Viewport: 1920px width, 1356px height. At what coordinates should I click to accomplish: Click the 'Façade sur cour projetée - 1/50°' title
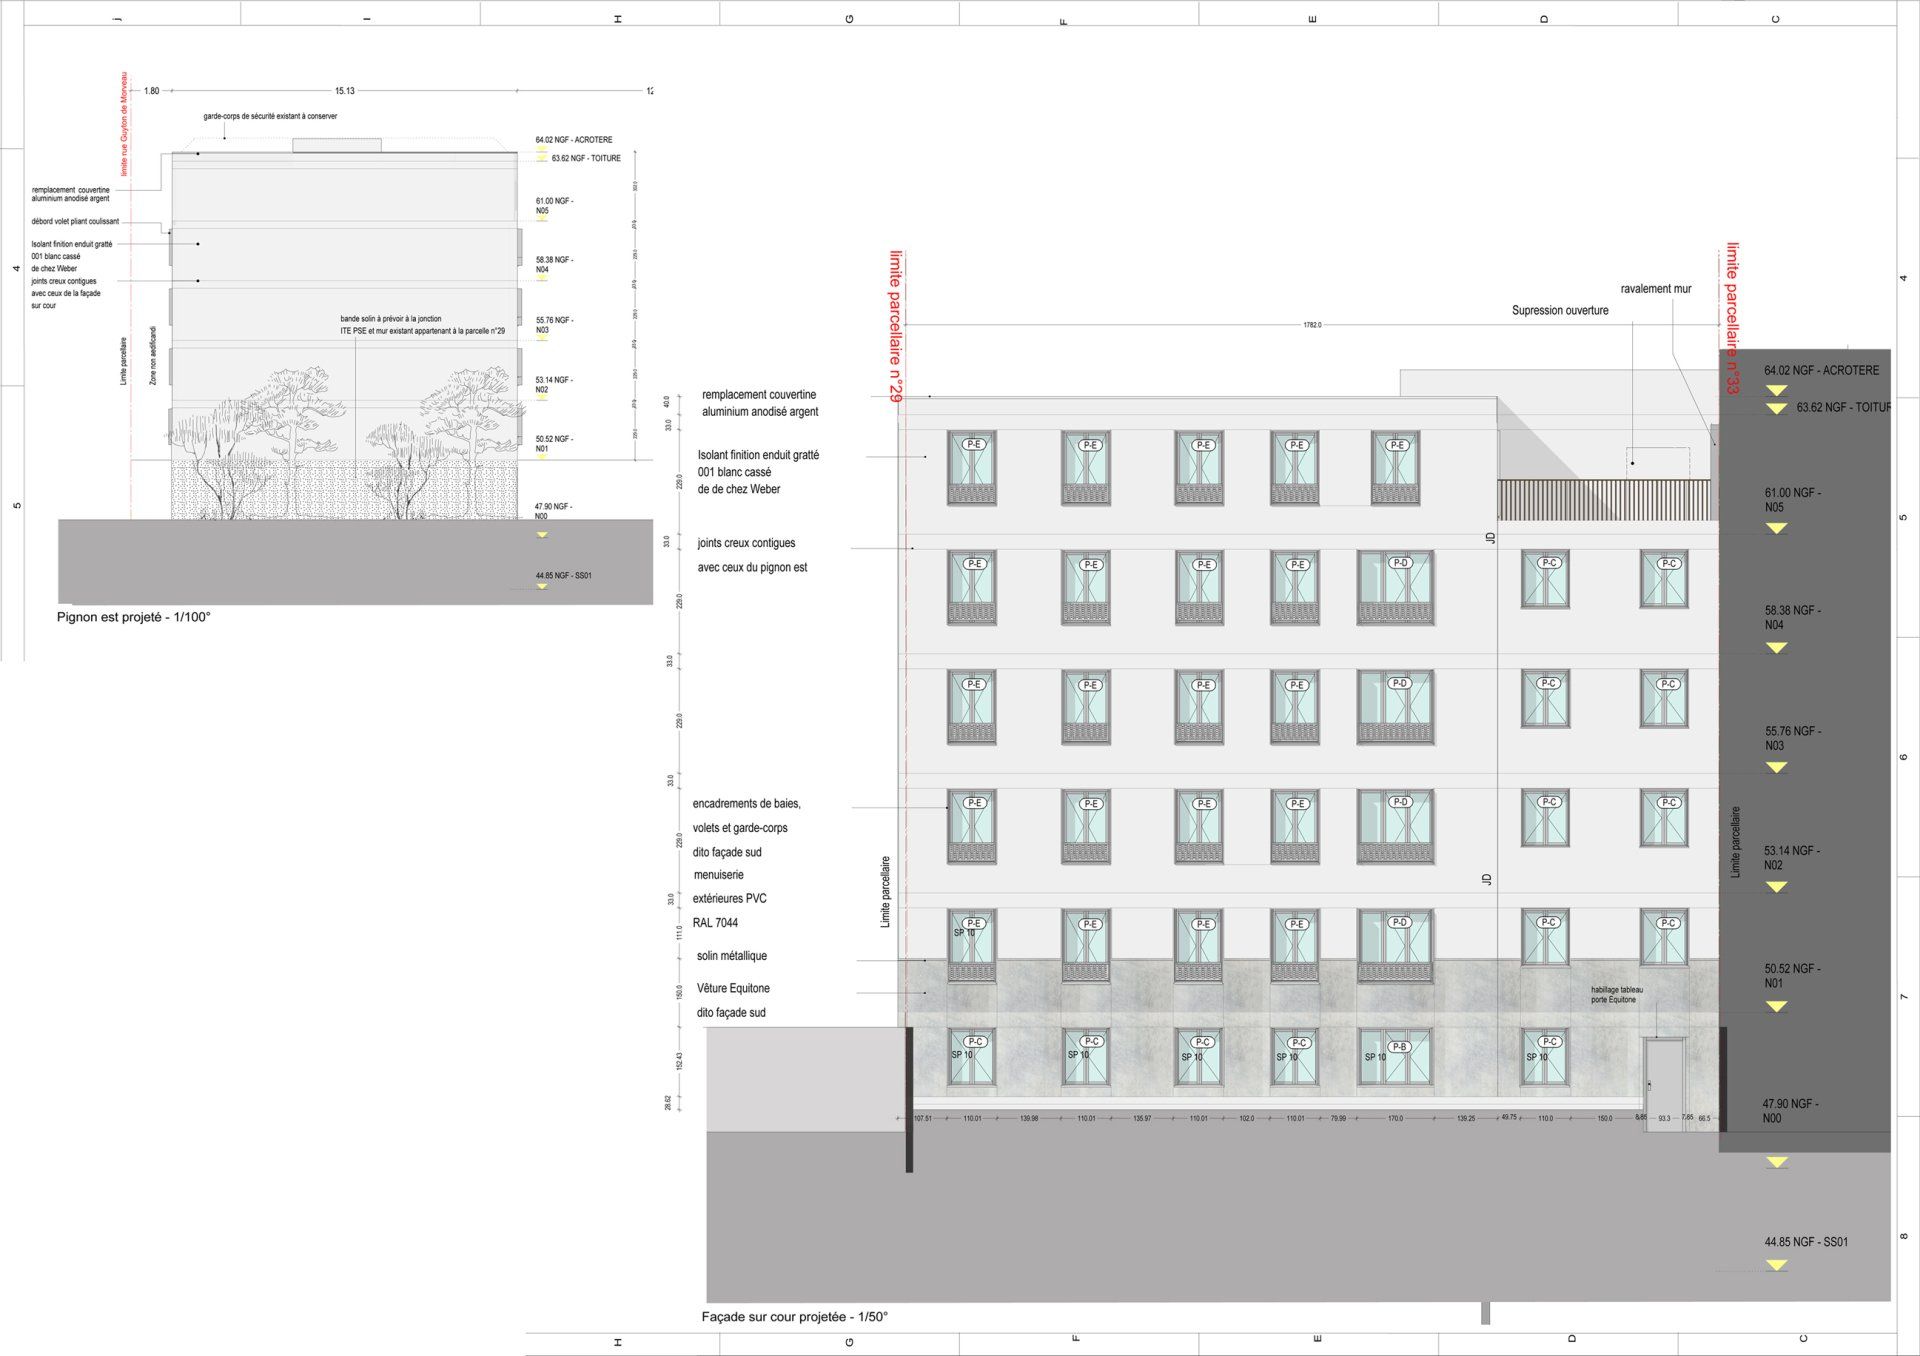click(x=794, y=1317)
